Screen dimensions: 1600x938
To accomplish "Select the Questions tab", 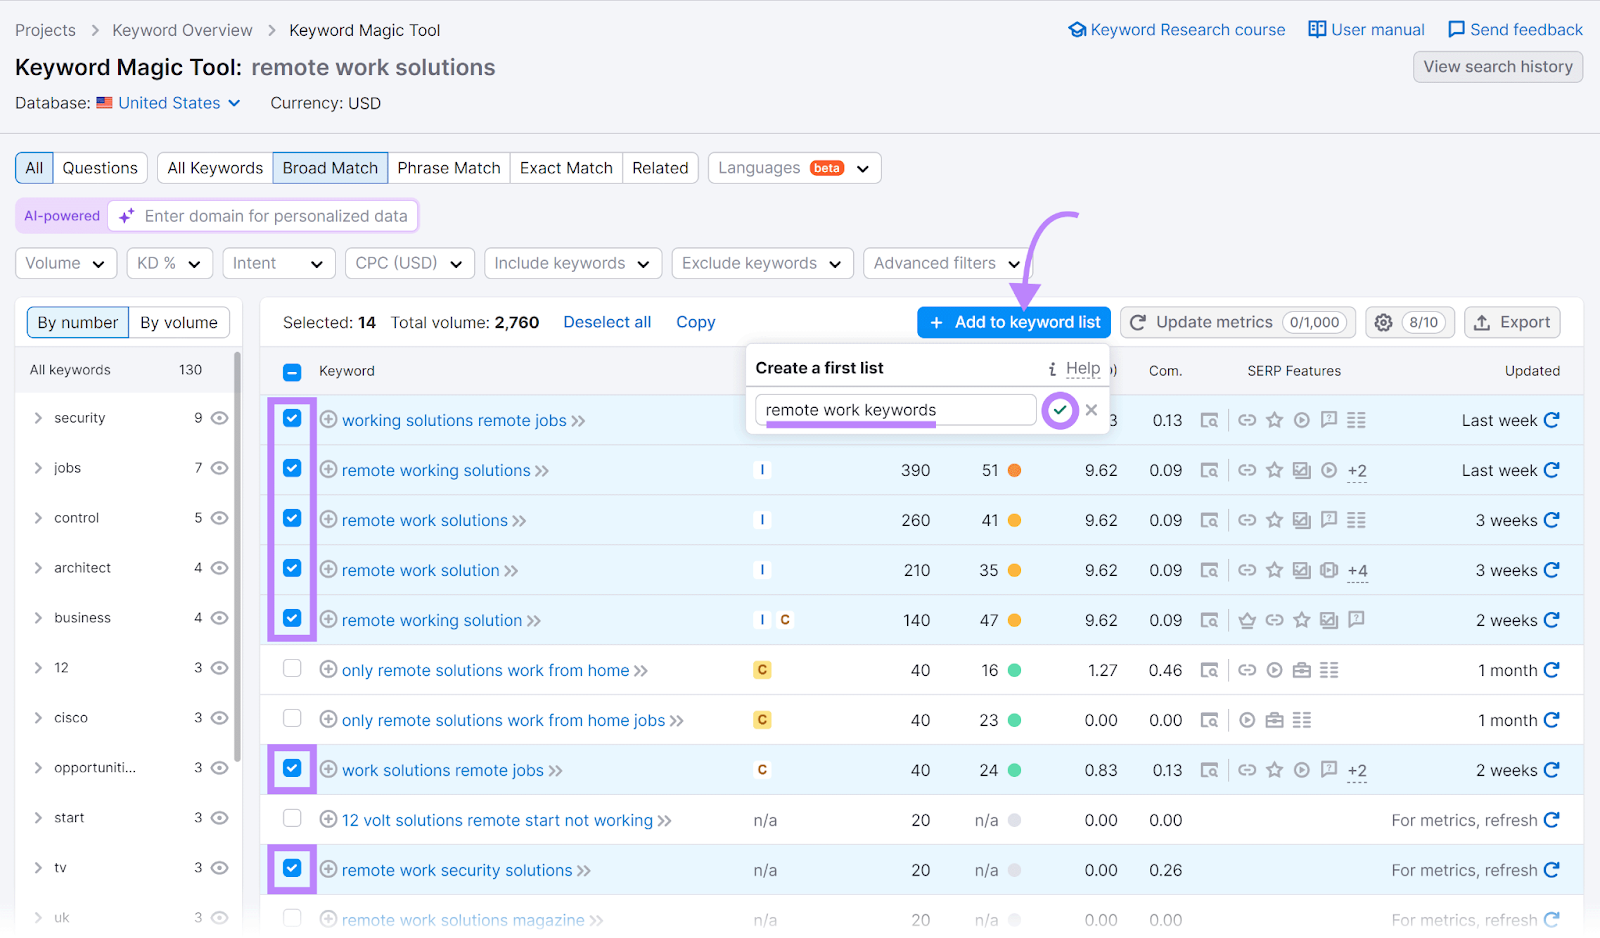I will click(99, 167).
